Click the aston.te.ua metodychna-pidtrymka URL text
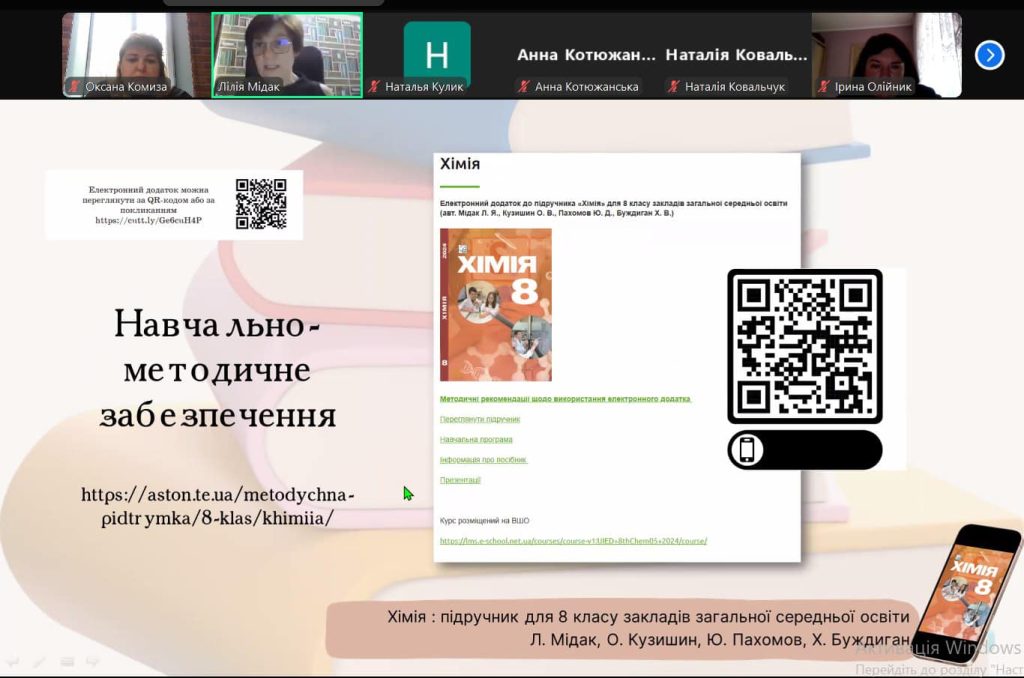Viewport: 1024px width, 678px height. point(217,506)
